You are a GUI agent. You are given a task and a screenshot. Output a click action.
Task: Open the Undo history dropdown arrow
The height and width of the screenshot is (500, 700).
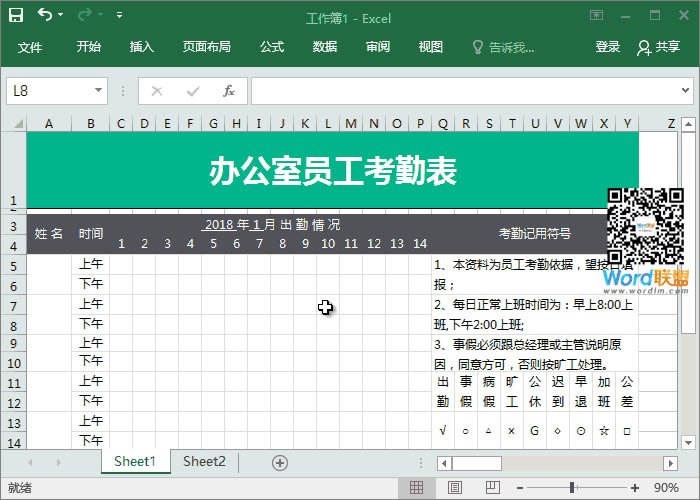pos(61,16)
